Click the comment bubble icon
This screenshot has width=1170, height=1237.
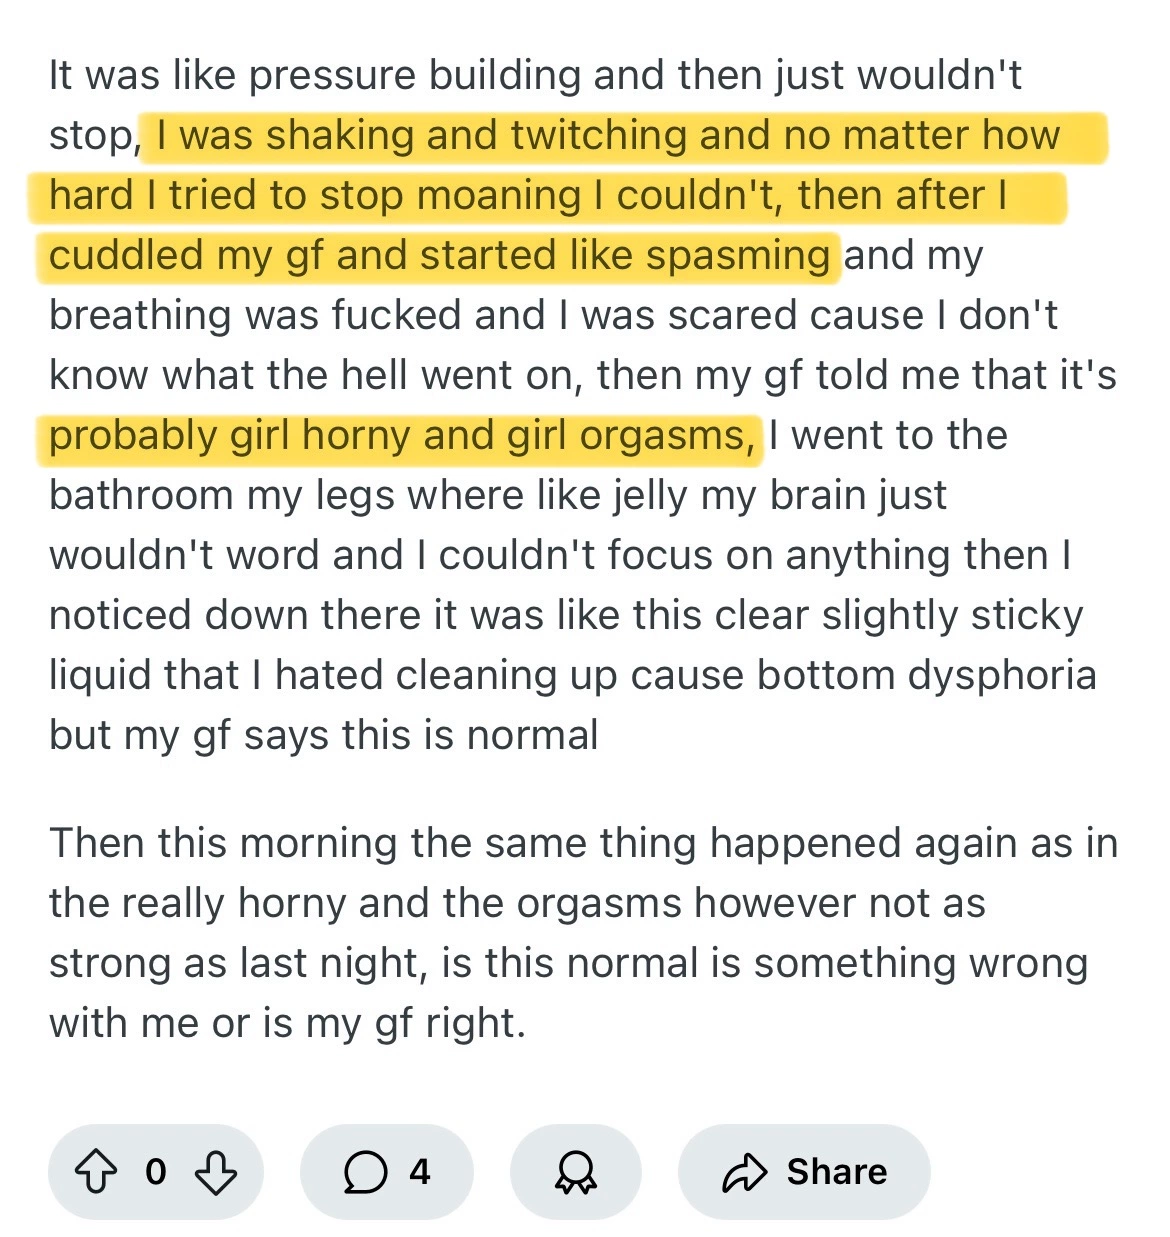(365, 1171)
